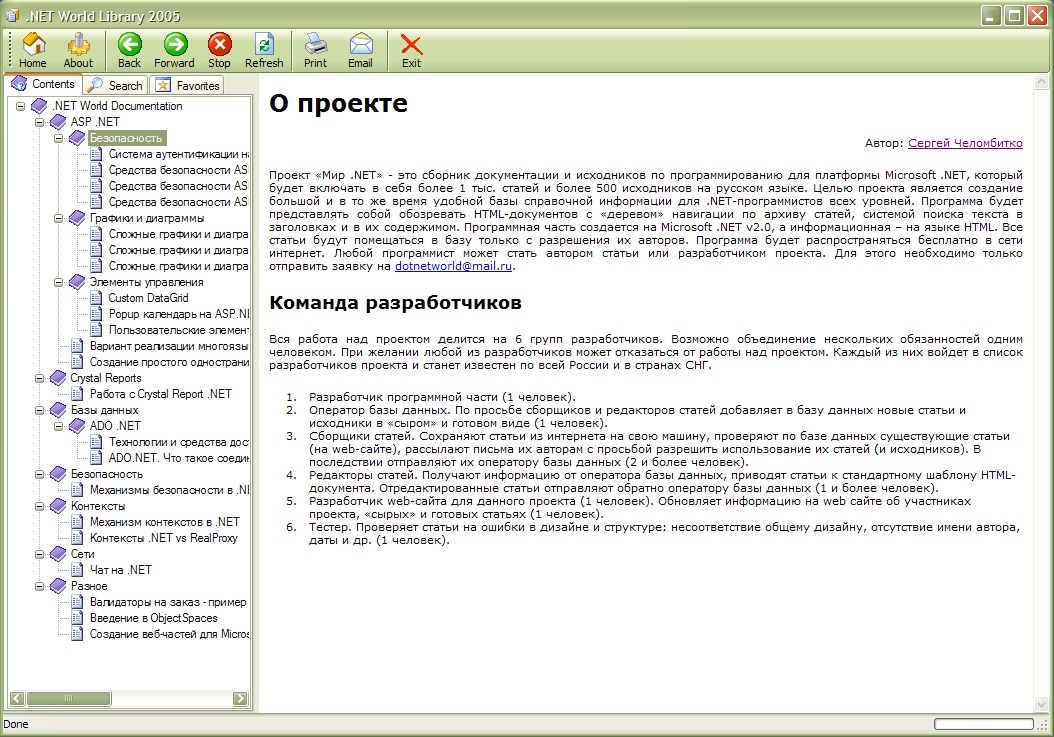Click the ASP .NET book icon
Screen dimensions: 1054x737
pos(58,122)
